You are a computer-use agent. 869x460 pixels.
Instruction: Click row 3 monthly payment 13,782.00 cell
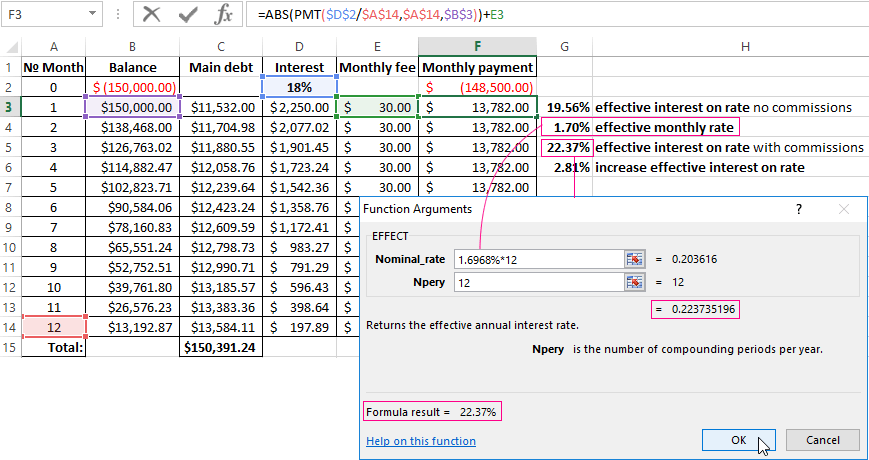pyautogui.click(x=477, y=108)
